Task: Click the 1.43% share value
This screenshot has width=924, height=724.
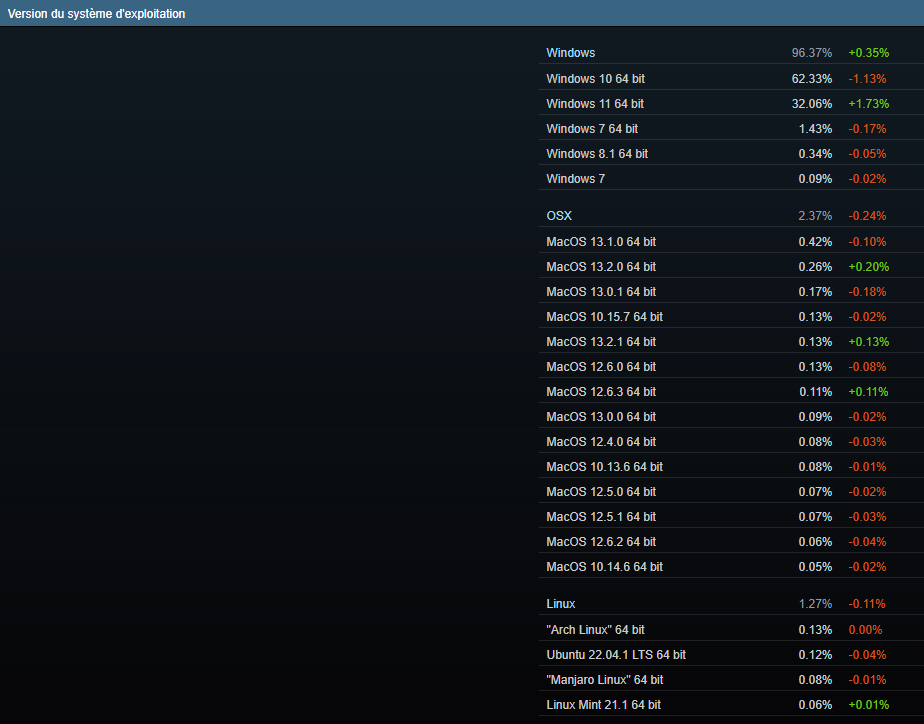Action: 815,128
